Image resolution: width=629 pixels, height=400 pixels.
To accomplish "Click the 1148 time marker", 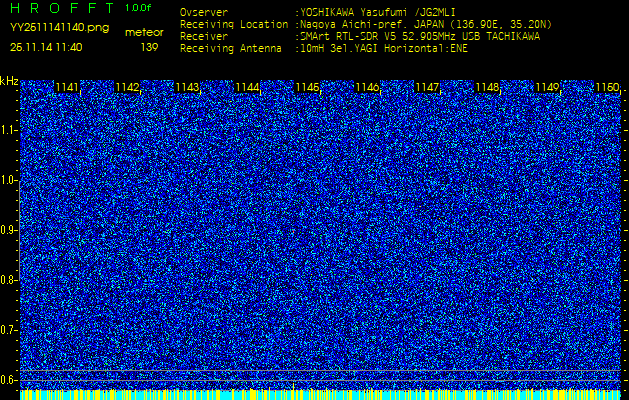I will (x=487, y=87).
